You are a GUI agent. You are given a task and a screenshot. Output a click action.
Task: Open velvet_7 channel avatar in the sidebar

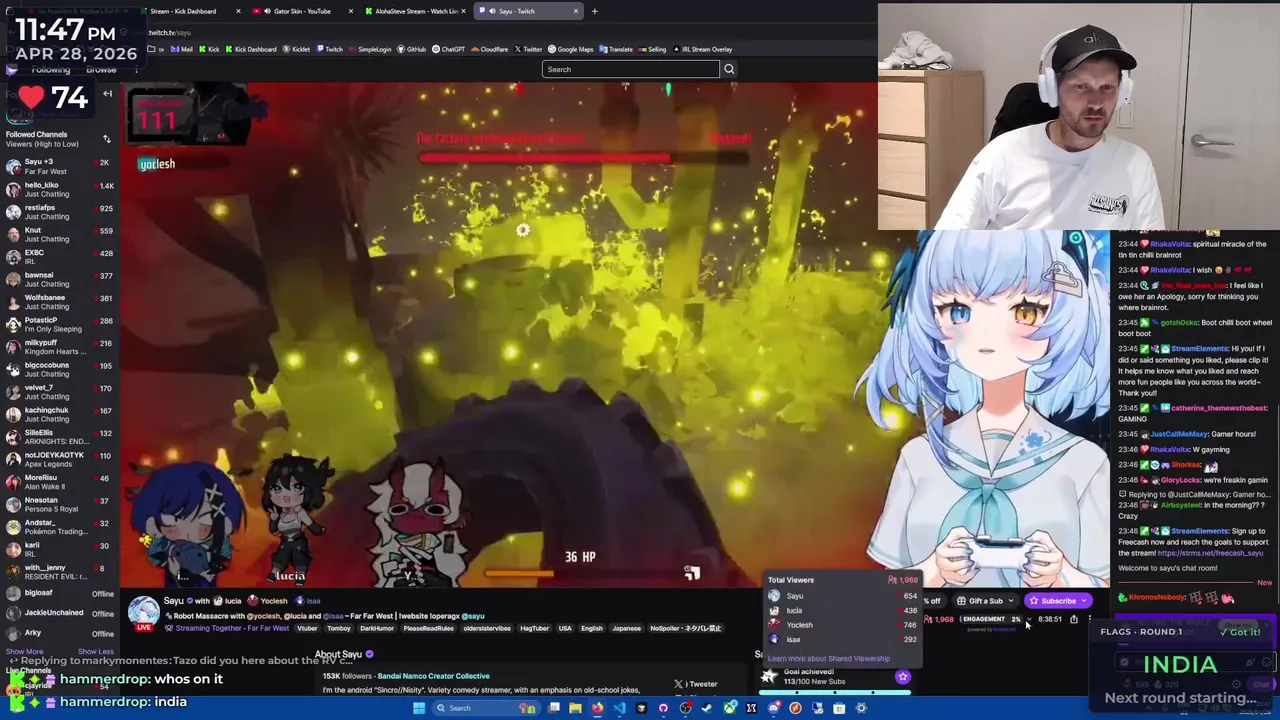(13, 391)
